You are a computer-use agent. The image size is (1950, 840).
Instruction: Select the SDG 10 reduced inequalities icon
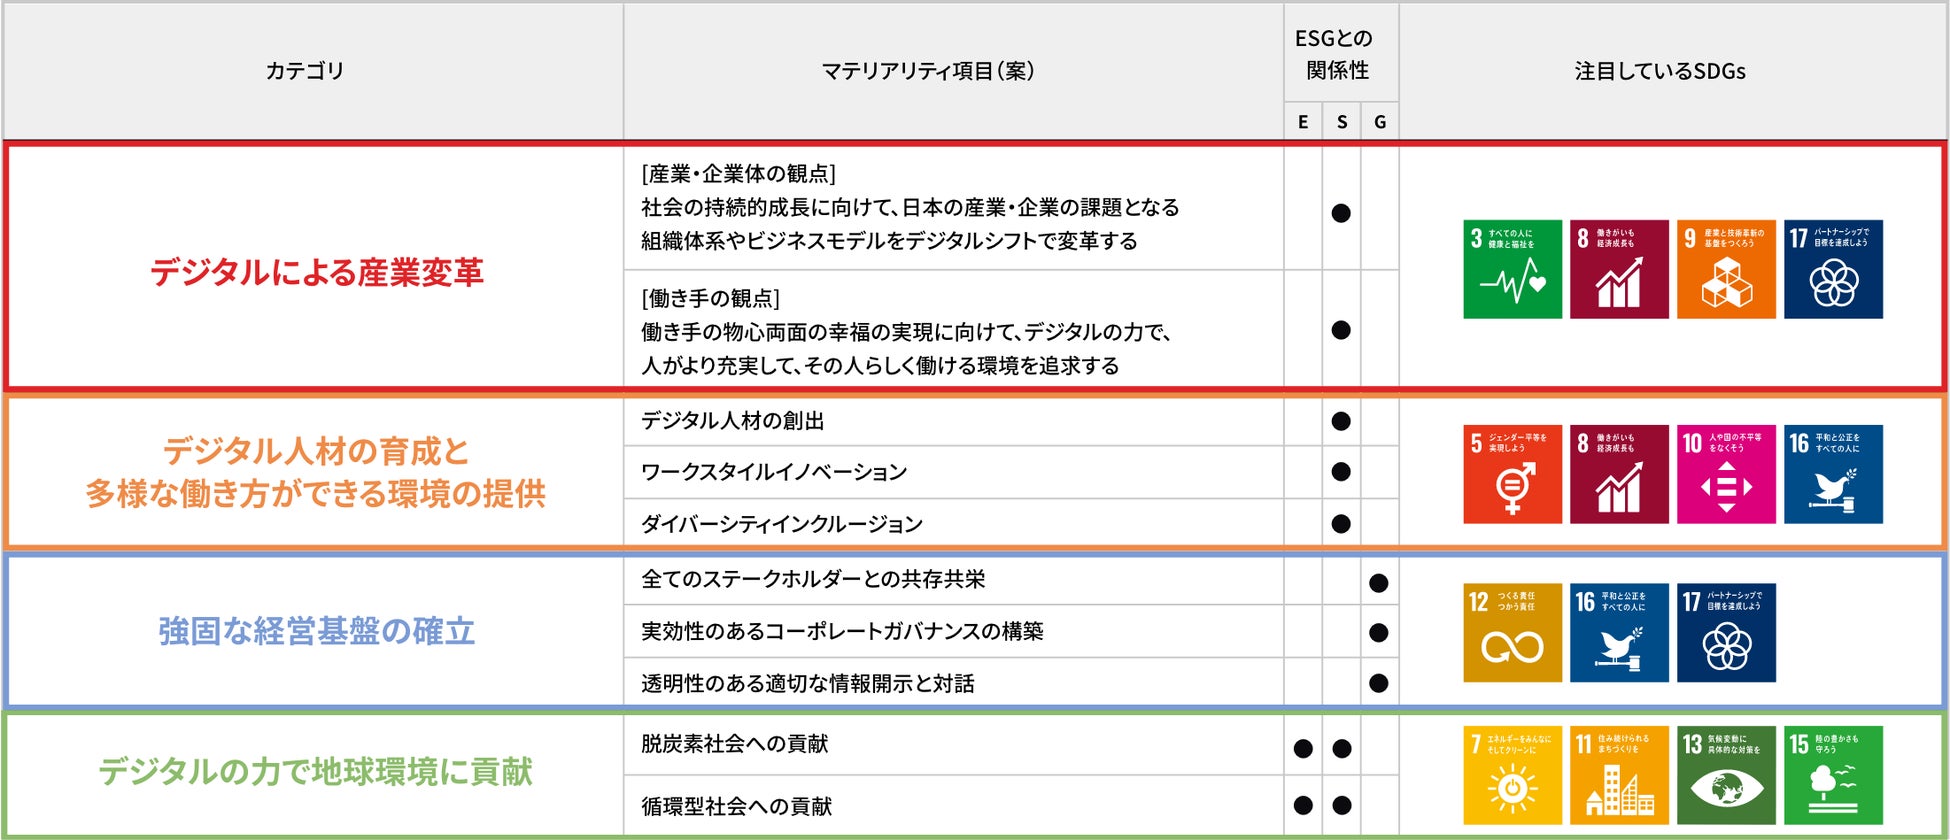pos(1726,474)
